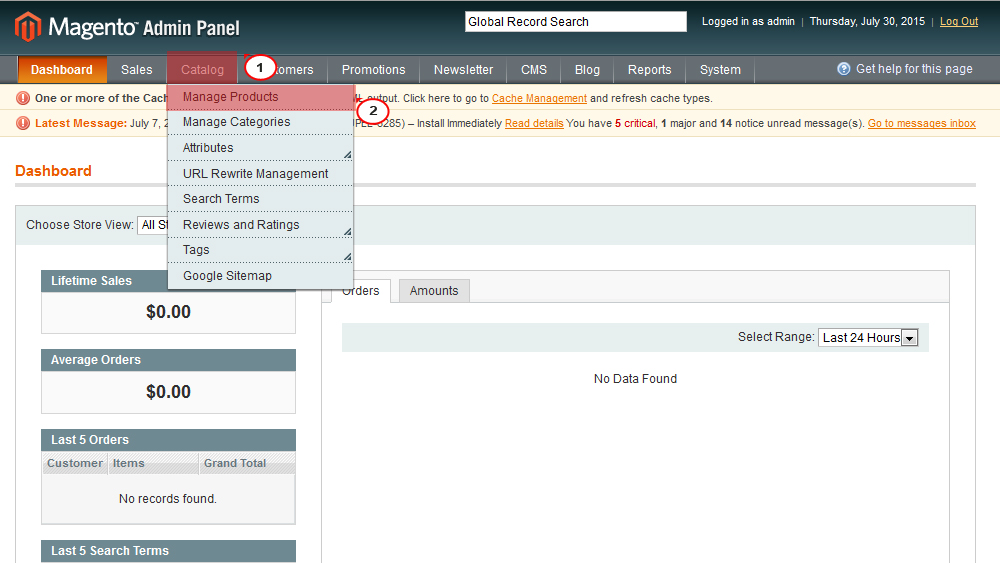Expand the Attributes submenu
Screen dimensions: 1000x563
point(260,148)
